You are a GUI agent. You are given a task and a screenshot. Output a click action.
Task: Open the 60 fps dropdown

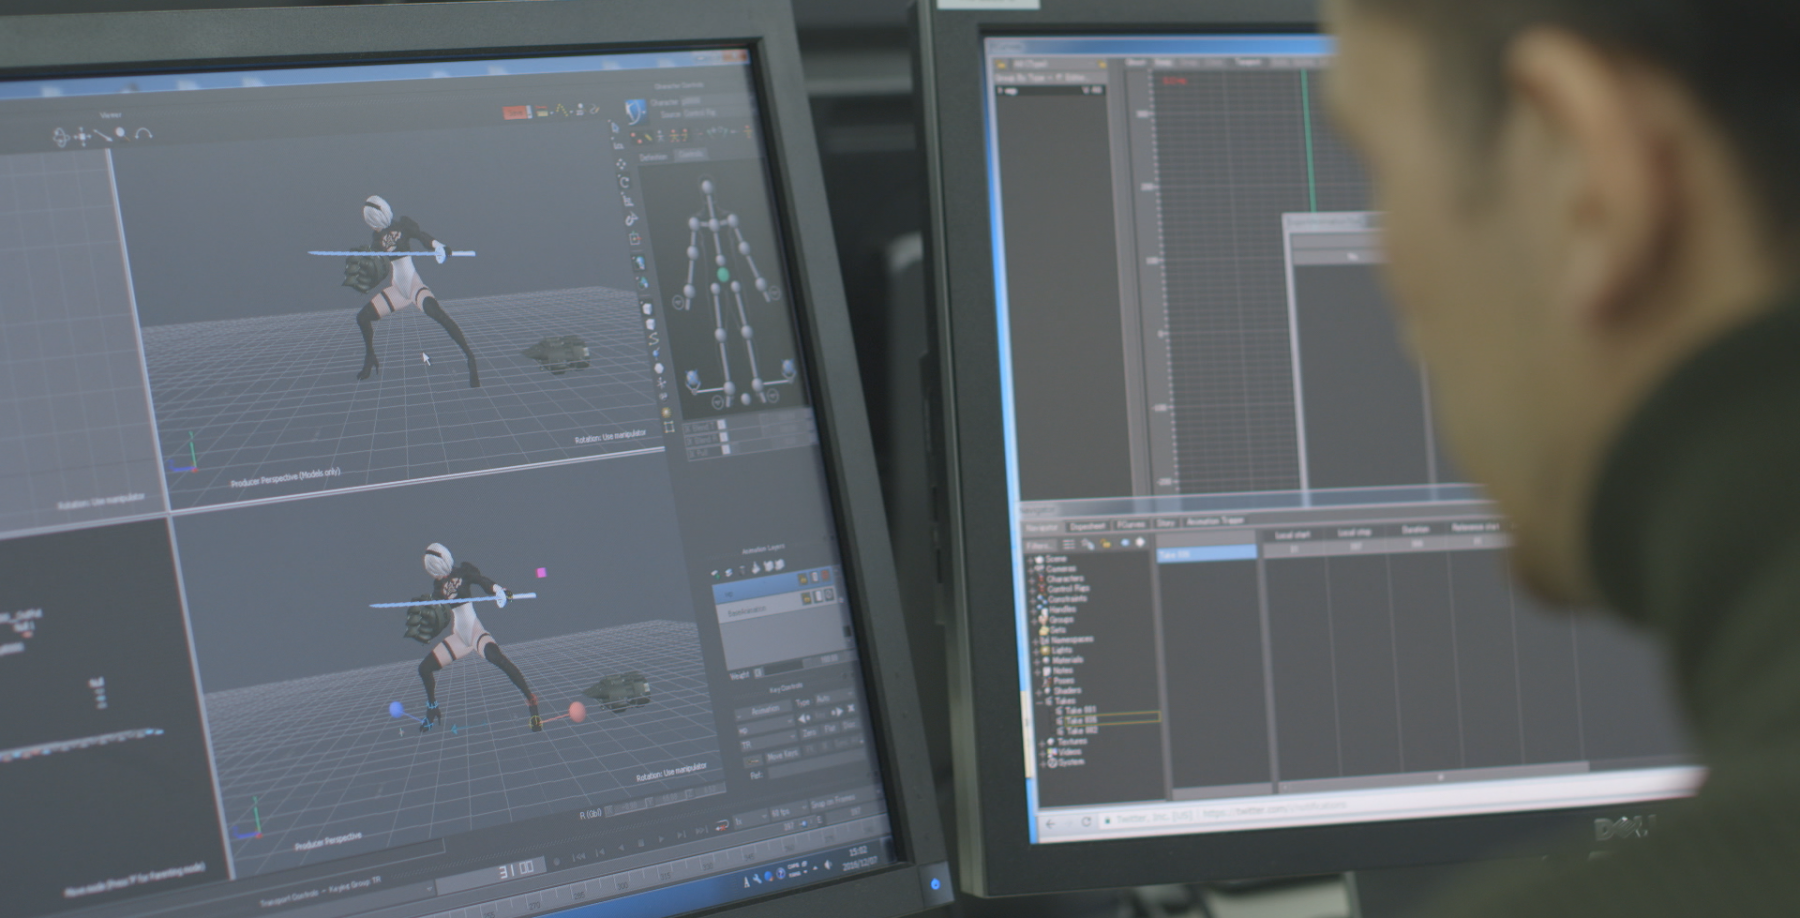(x=789, y=812)
